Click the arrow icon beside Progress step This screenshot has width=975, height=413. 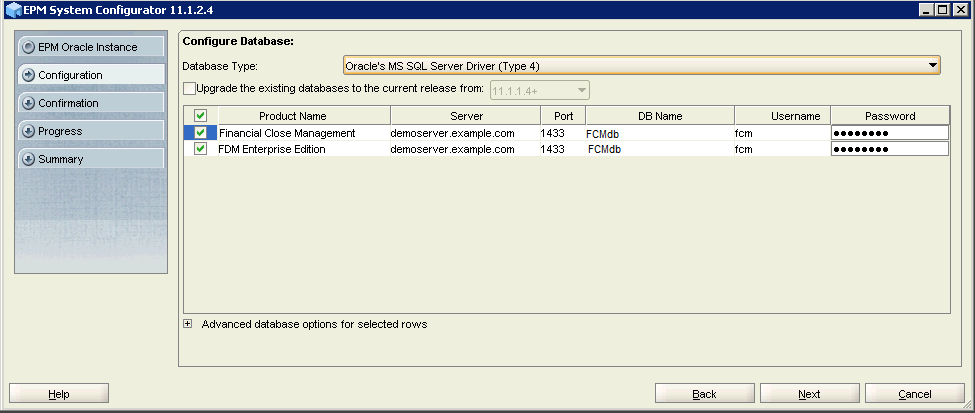pyautogui.click(x=28, y=131)
